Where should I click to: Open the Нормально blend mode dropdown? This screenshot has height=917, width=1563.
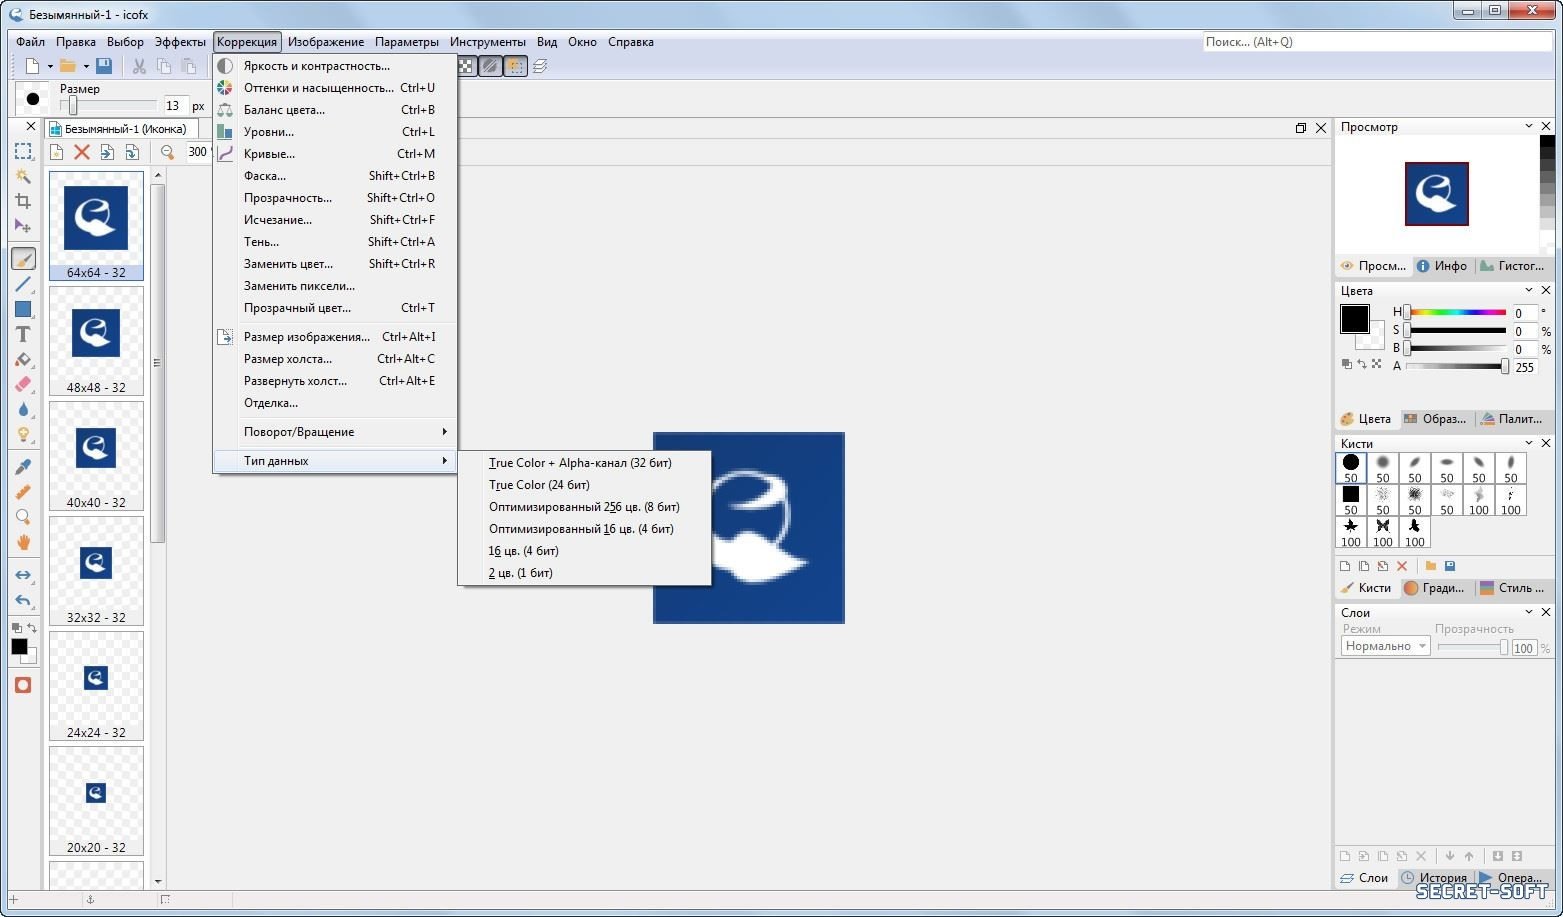click(x=1386, y=646)
